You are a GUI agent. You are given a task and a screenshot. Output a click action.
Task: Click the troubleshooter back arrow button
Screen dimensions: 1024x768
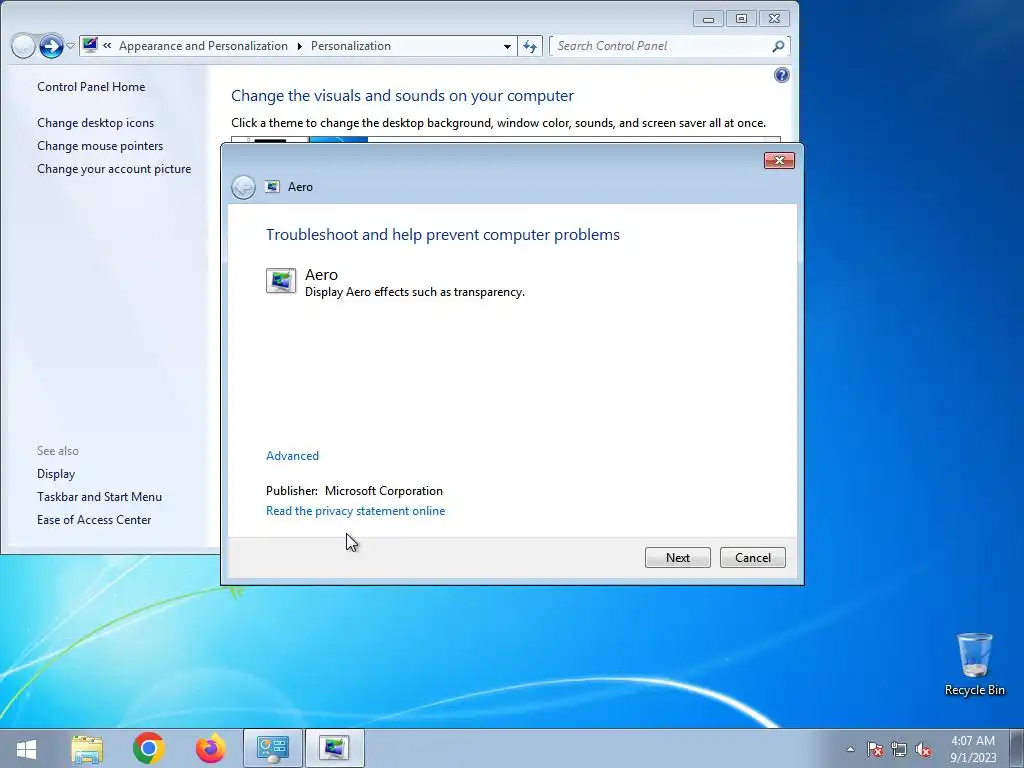click(x=244, y=187)
